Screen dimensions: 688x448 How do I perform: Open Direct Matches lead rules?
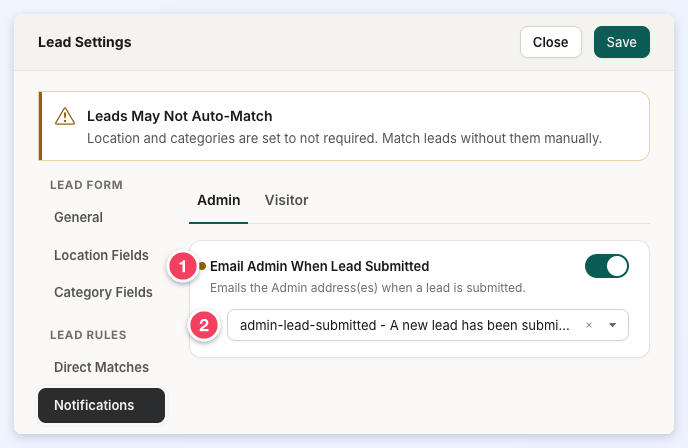click(x=101, y=367)
